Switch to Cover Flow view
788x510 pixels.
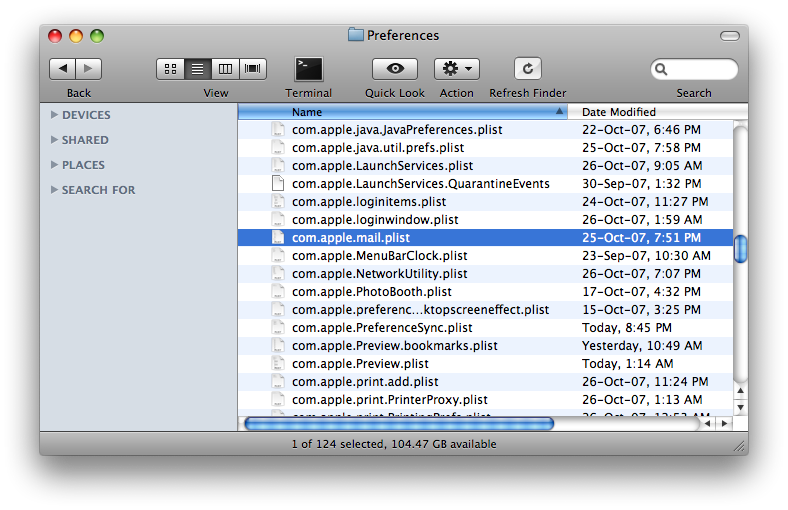(x=253, y=69)
